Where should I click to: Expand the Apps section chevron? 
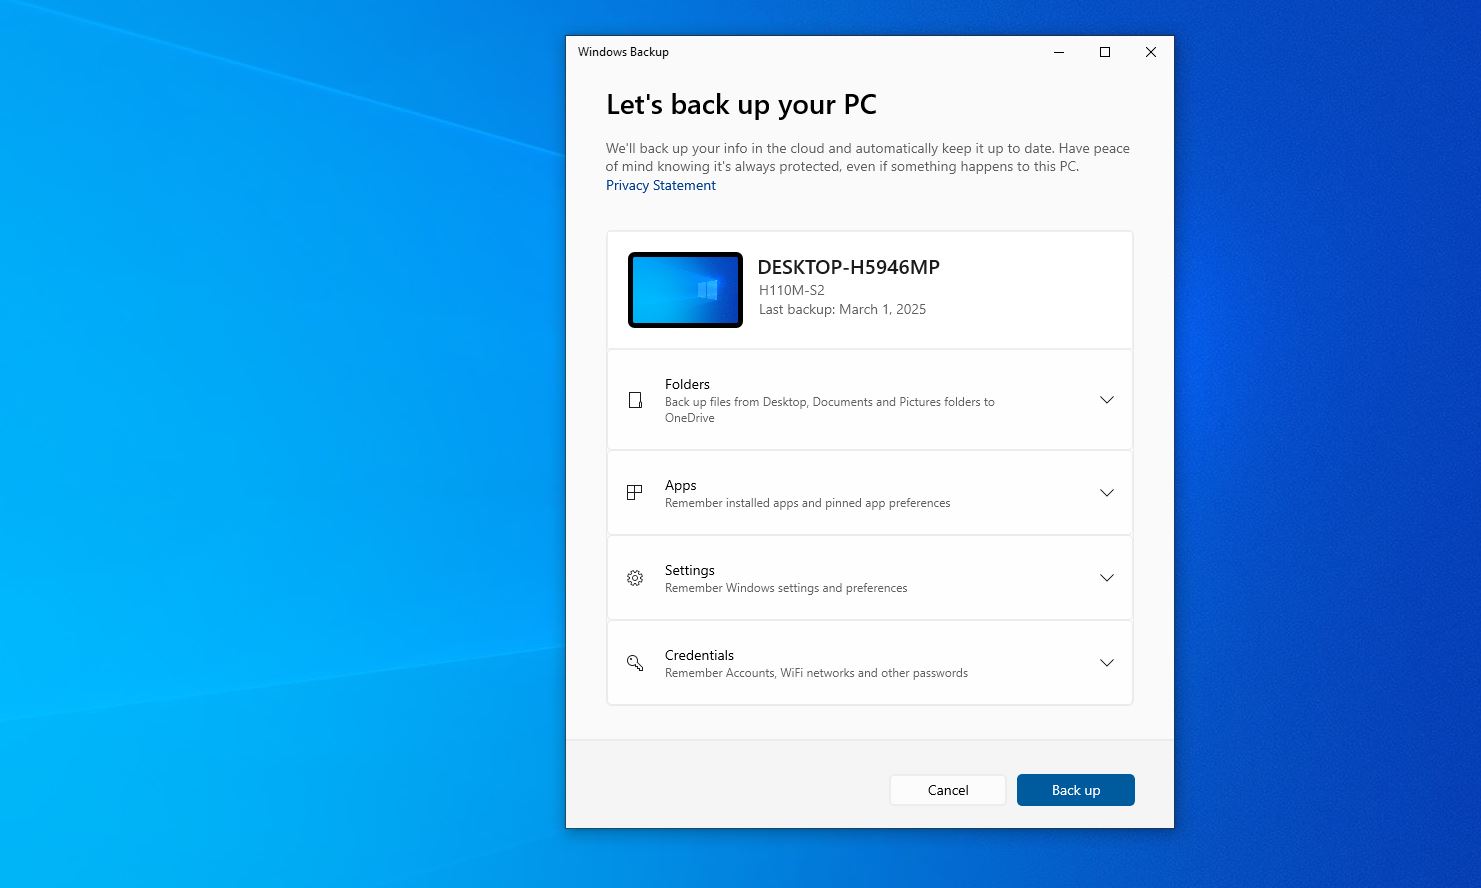tap(1107, 493)
